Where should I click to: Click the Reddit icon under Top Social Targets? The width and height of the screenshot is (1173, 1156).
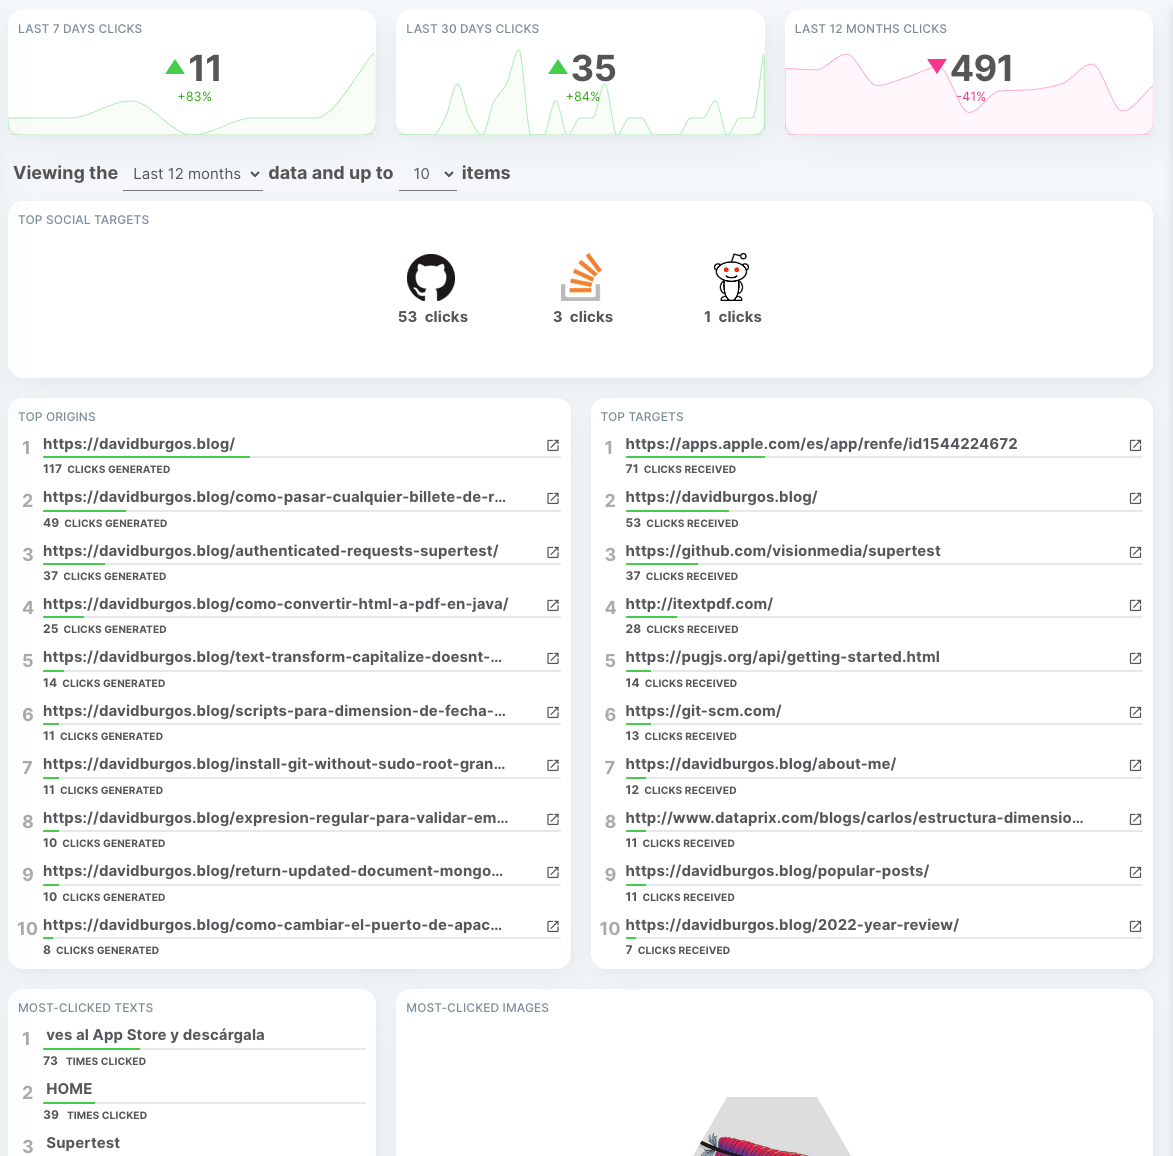(732, 277)
